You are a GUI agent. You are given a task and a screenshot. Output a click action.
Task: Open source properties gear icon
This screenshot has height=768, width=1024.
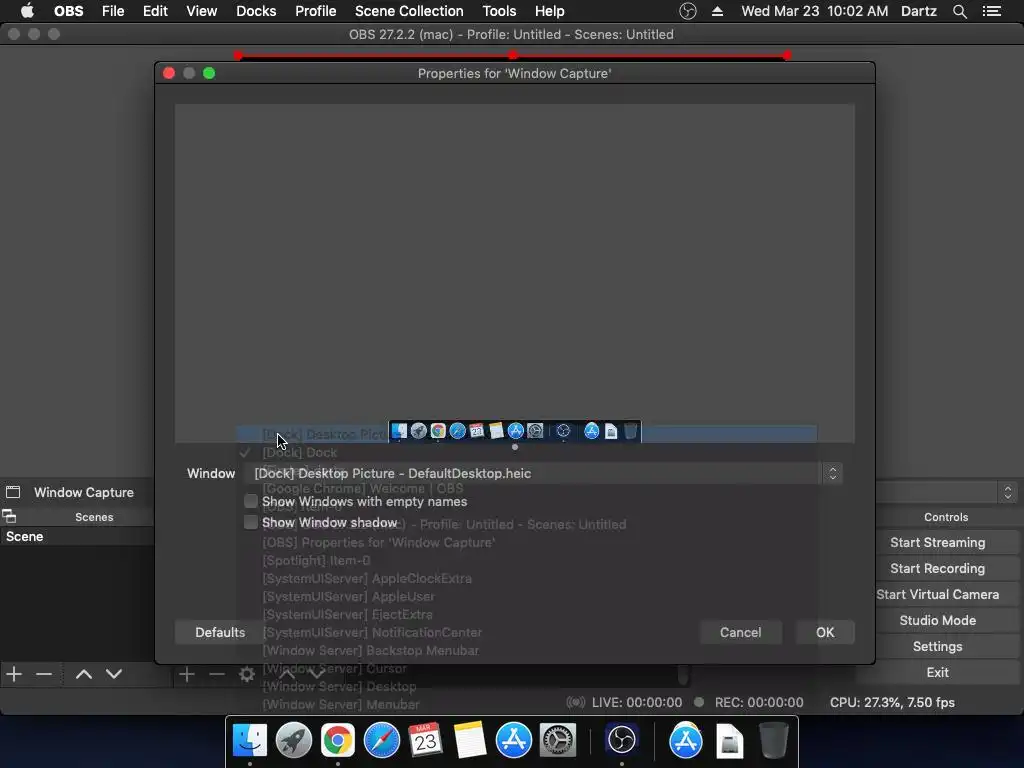[x=247, y=674]
